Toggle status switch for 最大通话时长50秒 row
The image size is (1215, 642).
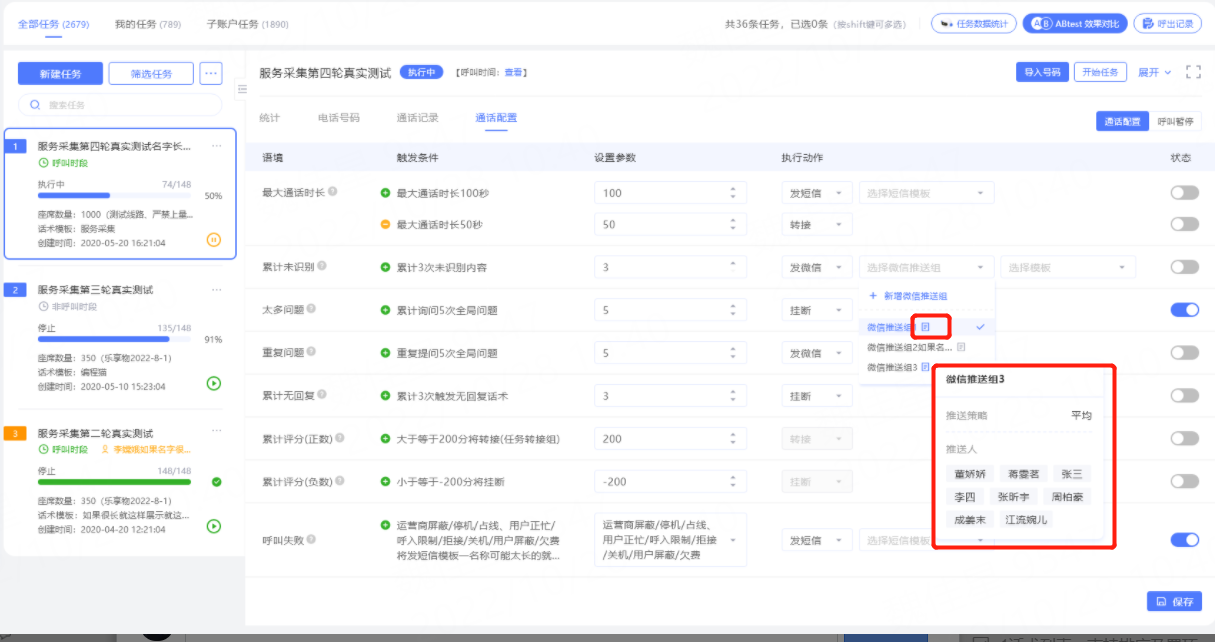click(x=1184, y=224)
